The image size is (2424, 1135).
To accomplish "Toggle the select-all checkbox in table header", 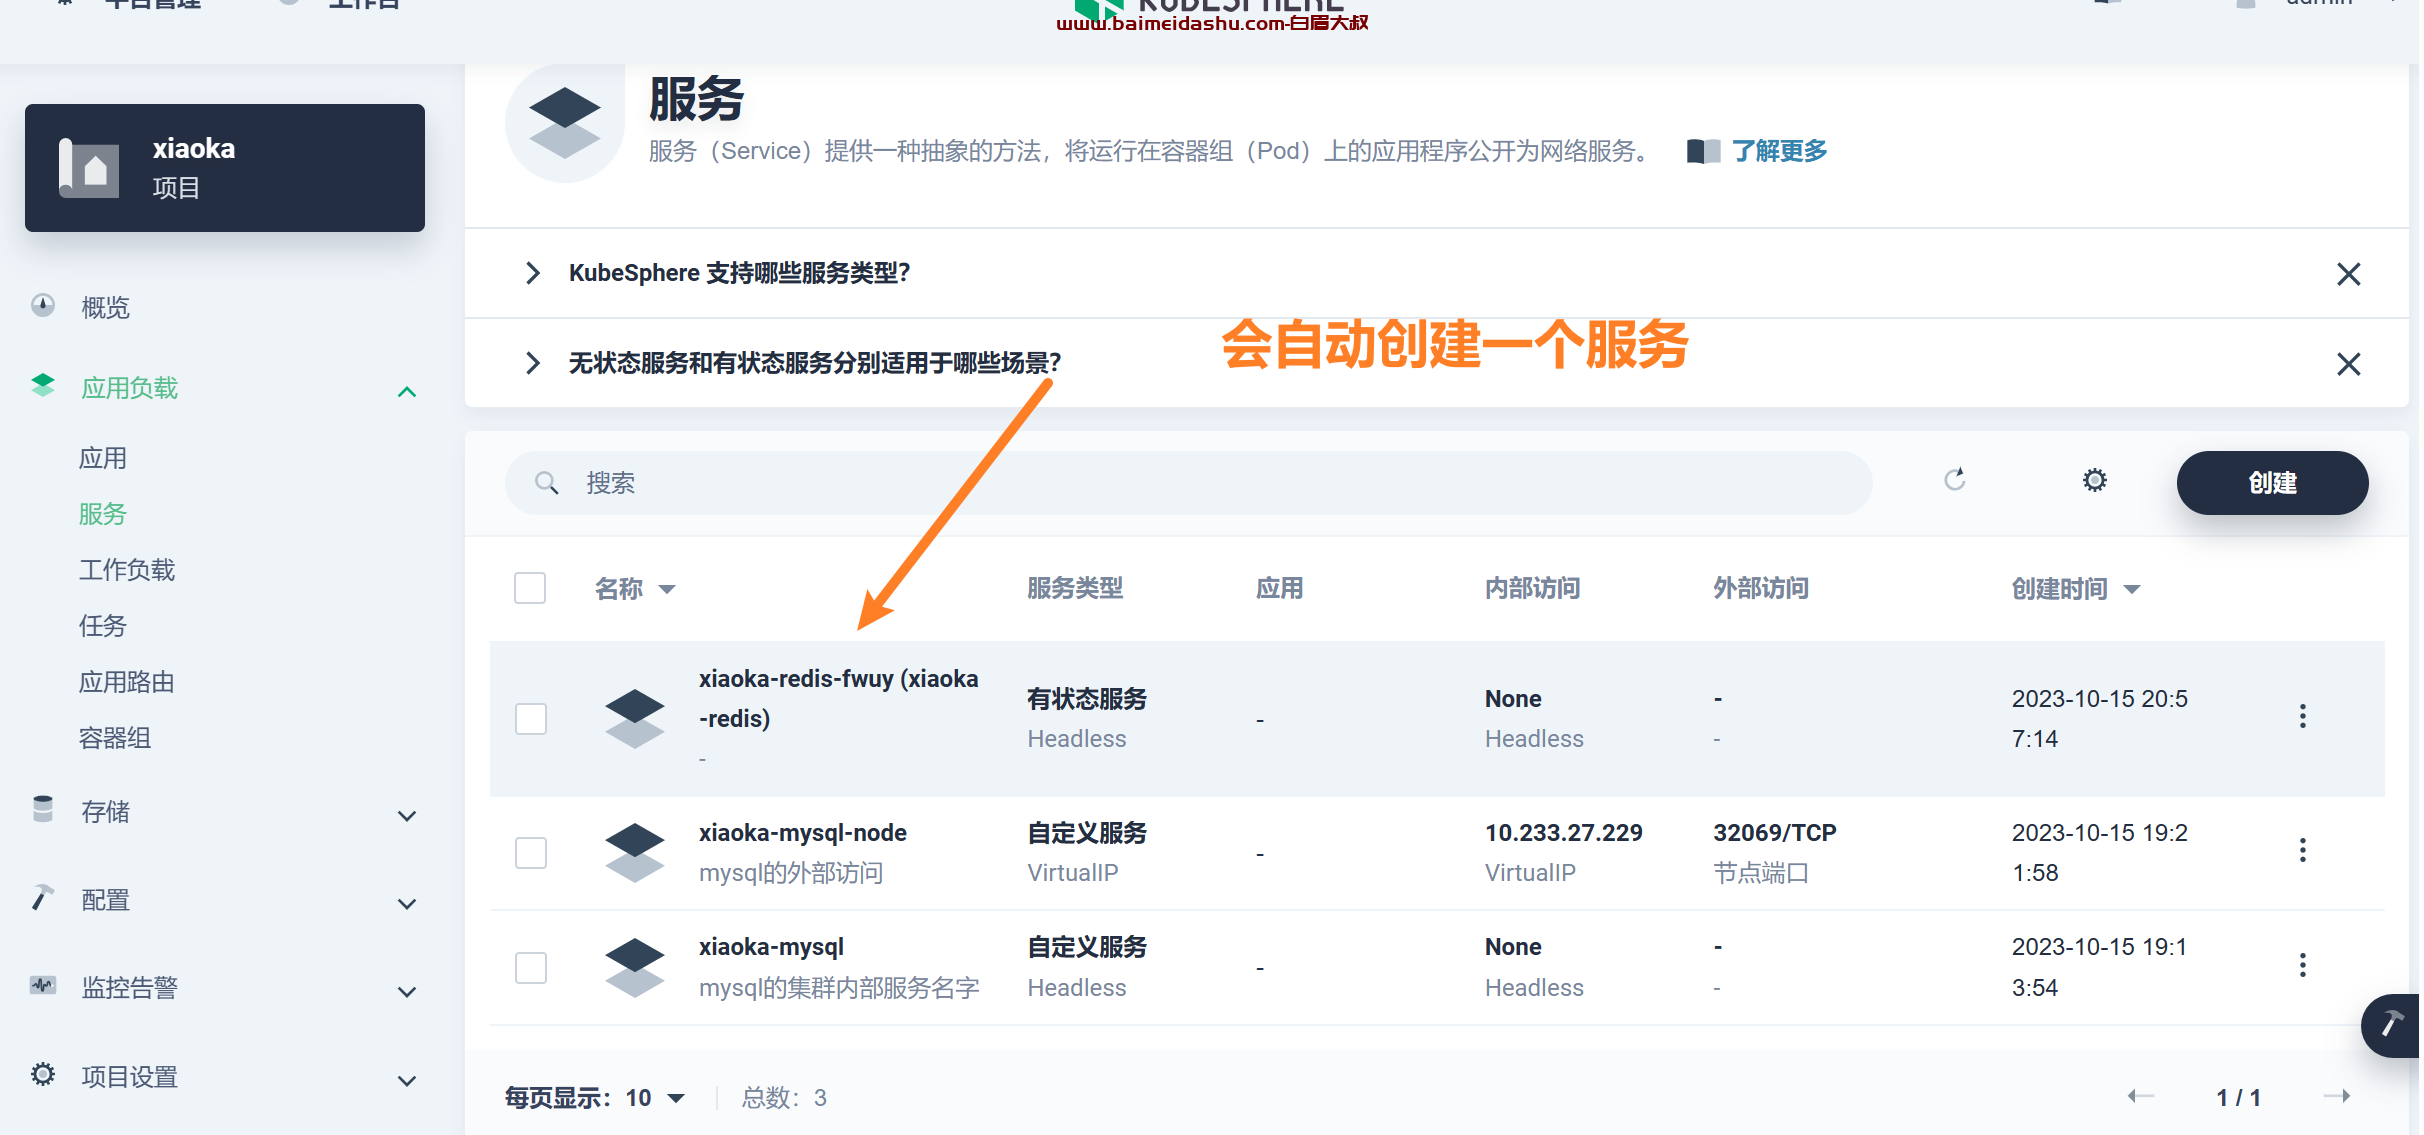I will [530, 588].
